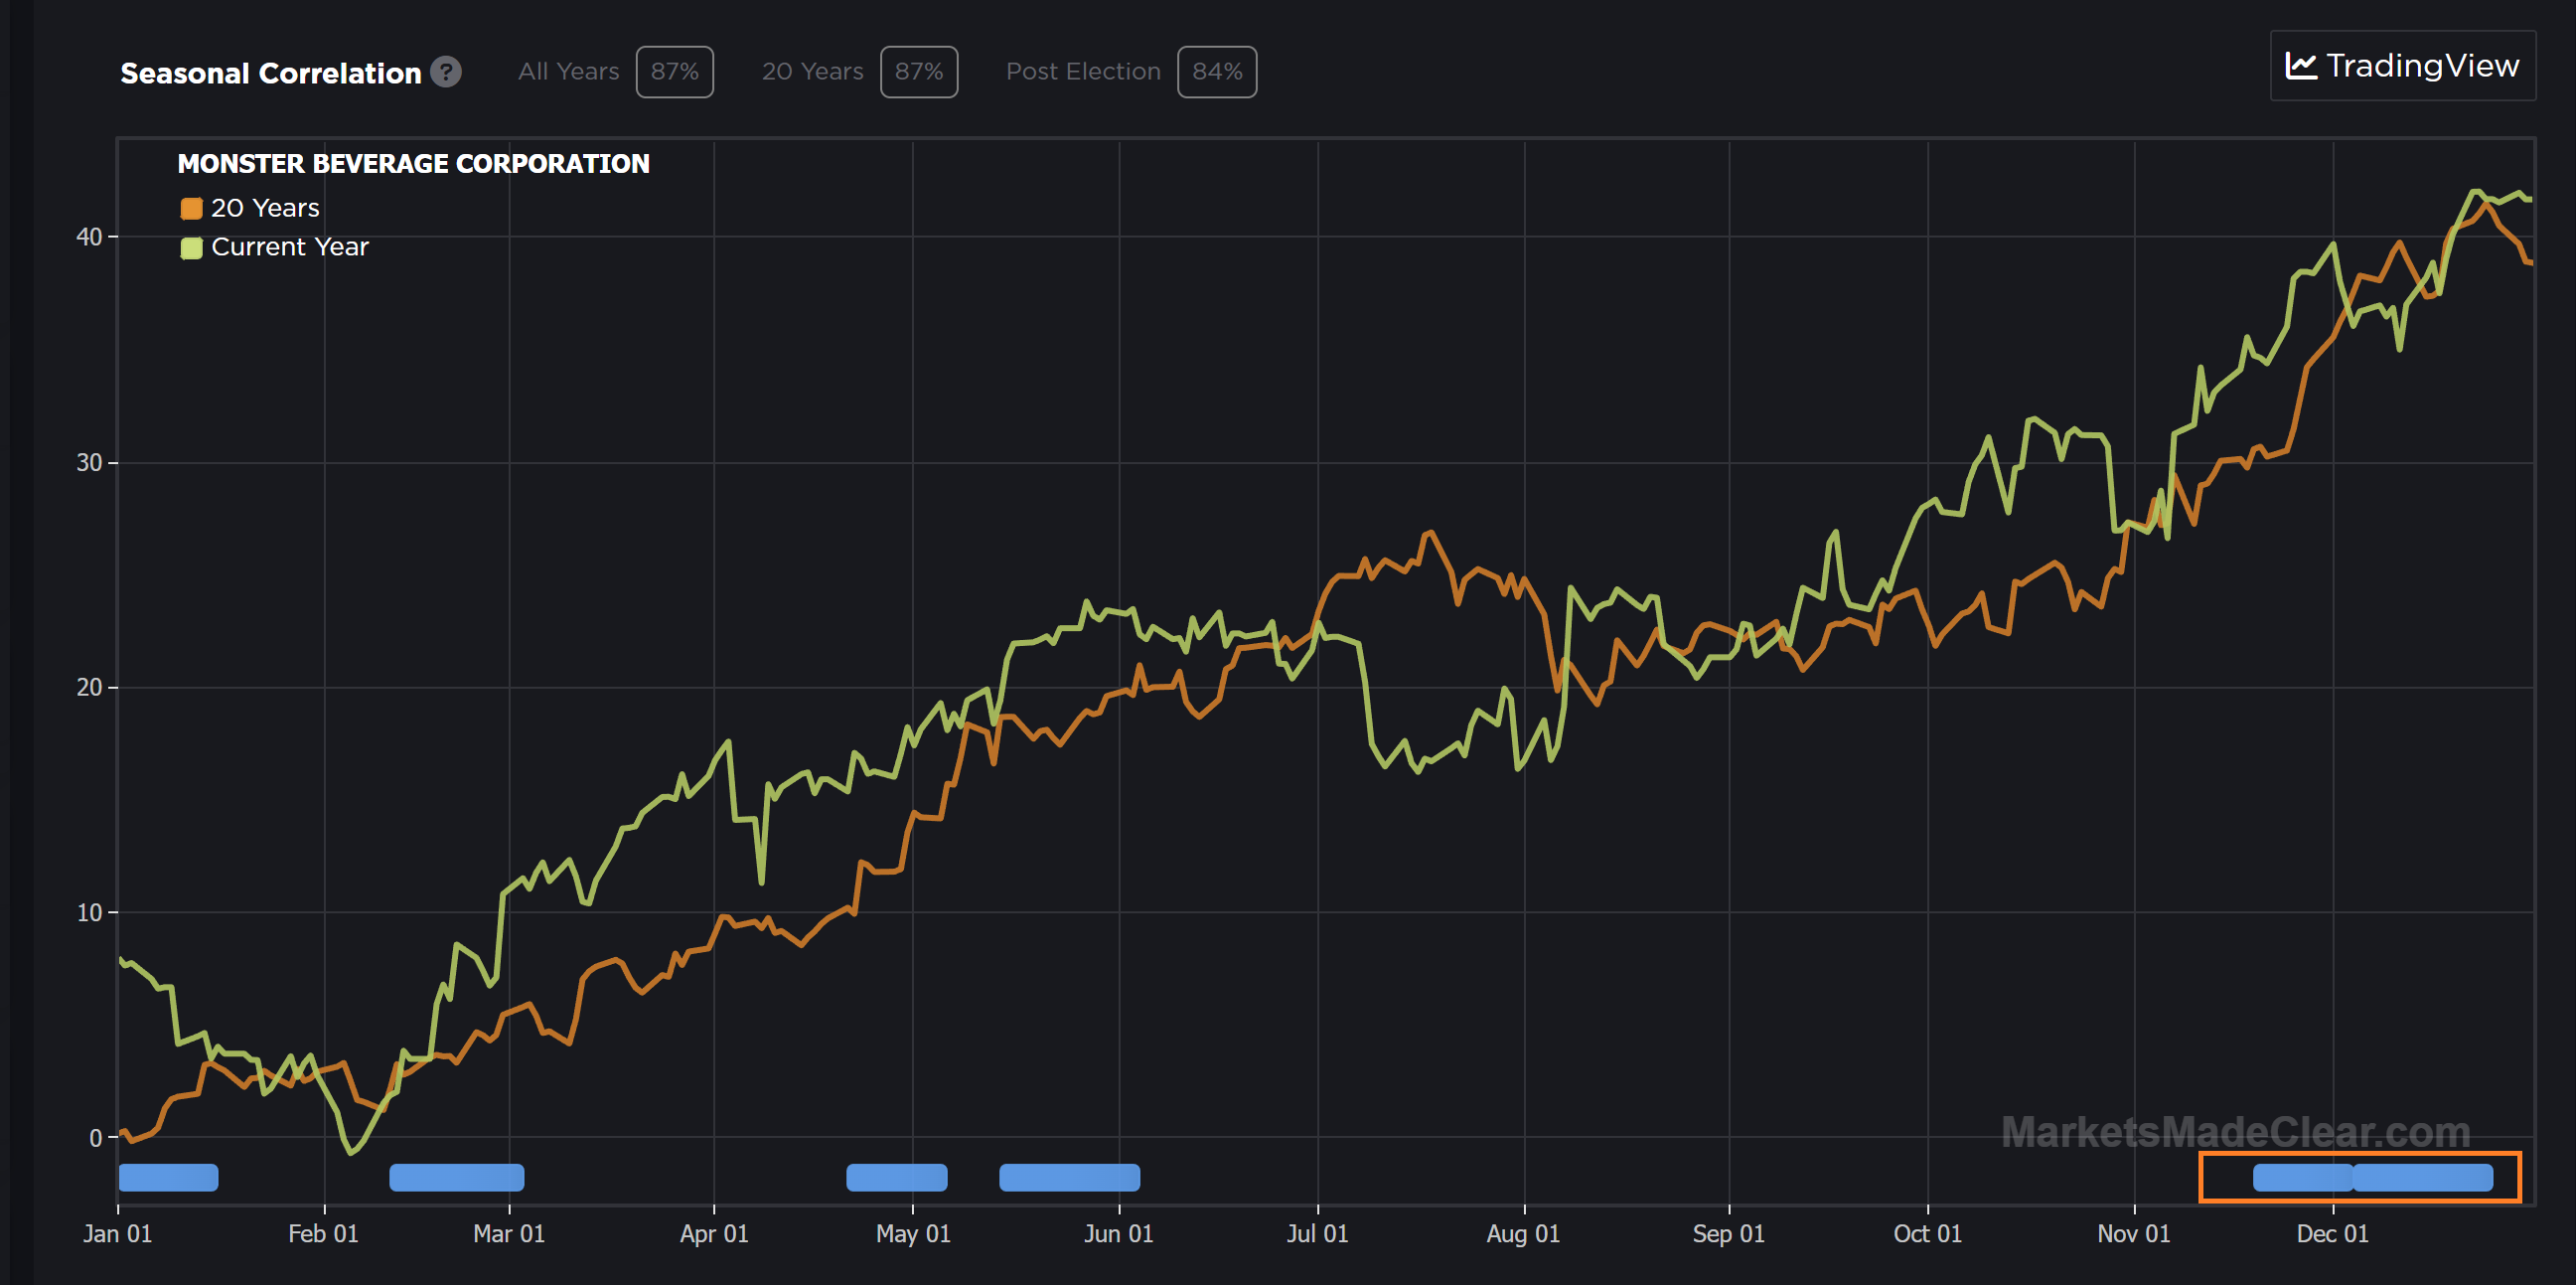This screenshot has width=2576, height=1285.
Task: Toggle the Current Year legend green square
Action: [191, 247]
